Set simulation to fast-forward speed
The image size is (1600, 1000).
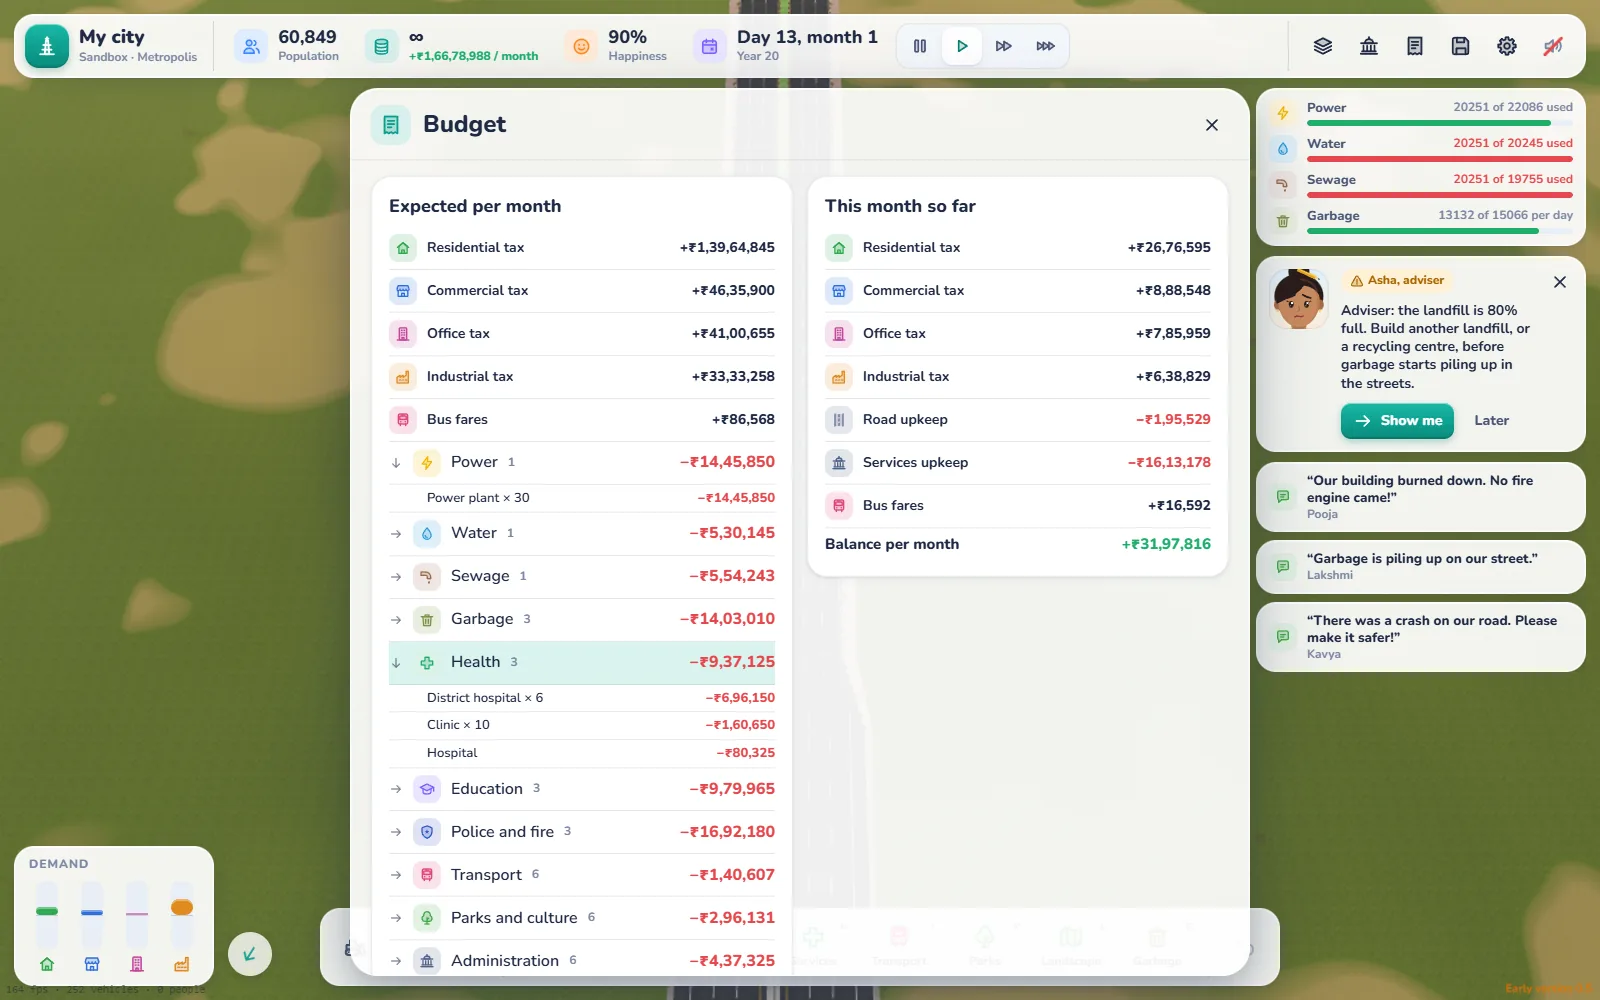(x=1004, y=46)
